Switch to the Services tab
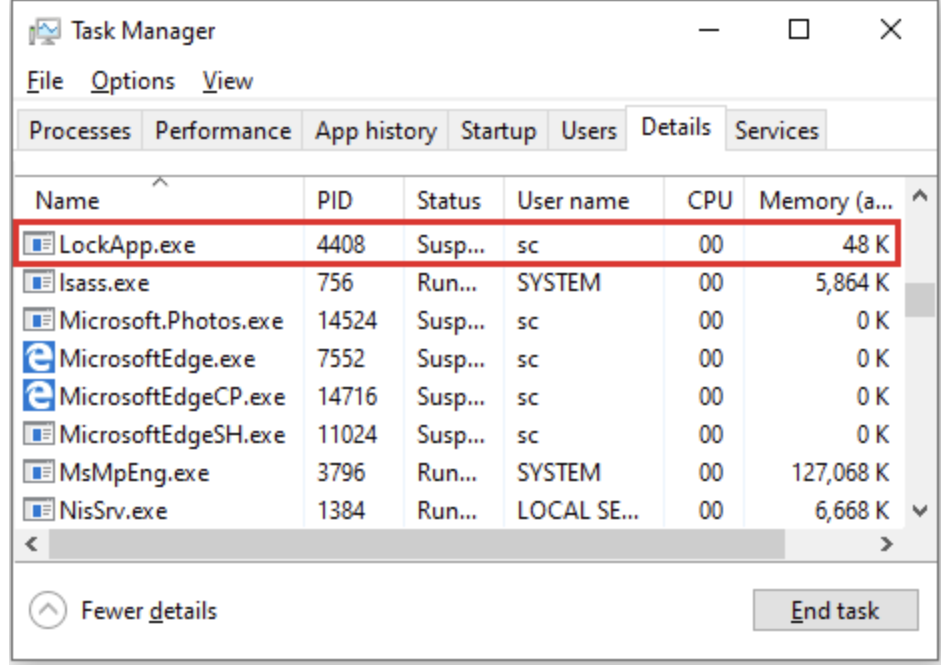This screenshot has height=670, width=948. (776, 131)
